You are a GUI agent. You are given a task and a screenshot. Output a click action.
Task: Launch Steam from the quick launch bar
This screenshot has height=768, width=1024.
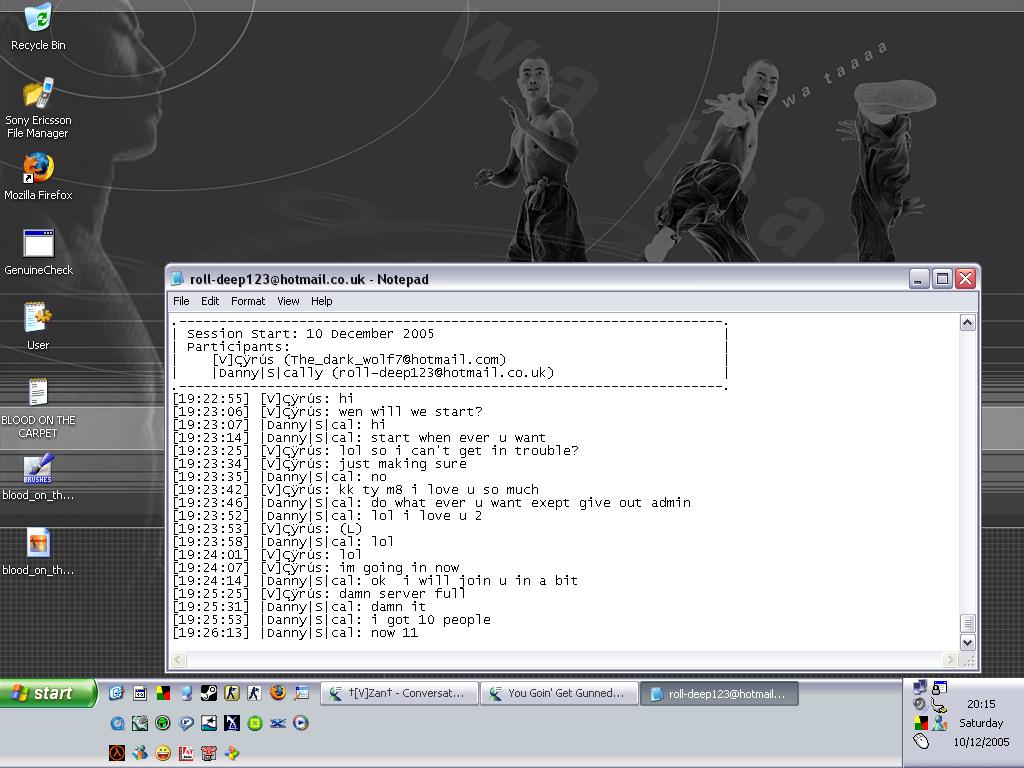[x=209, y=693]
